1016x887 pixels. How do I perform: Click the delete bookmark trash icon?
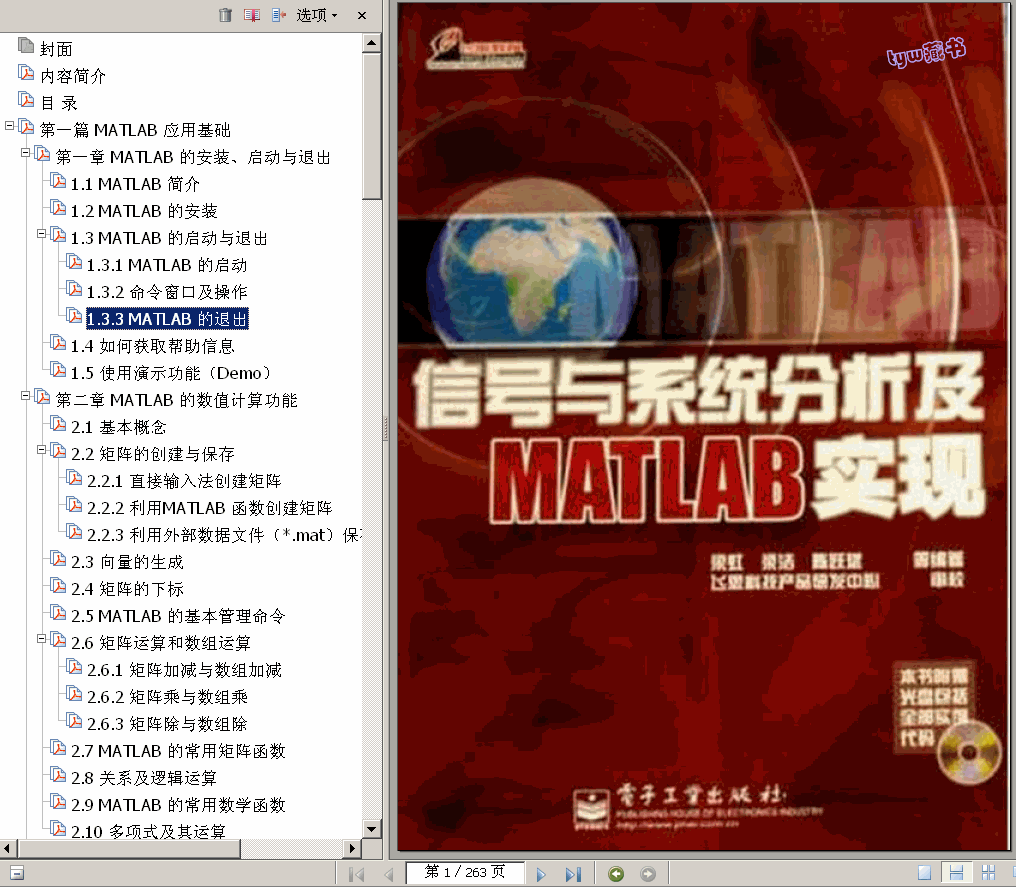point(225,15)
